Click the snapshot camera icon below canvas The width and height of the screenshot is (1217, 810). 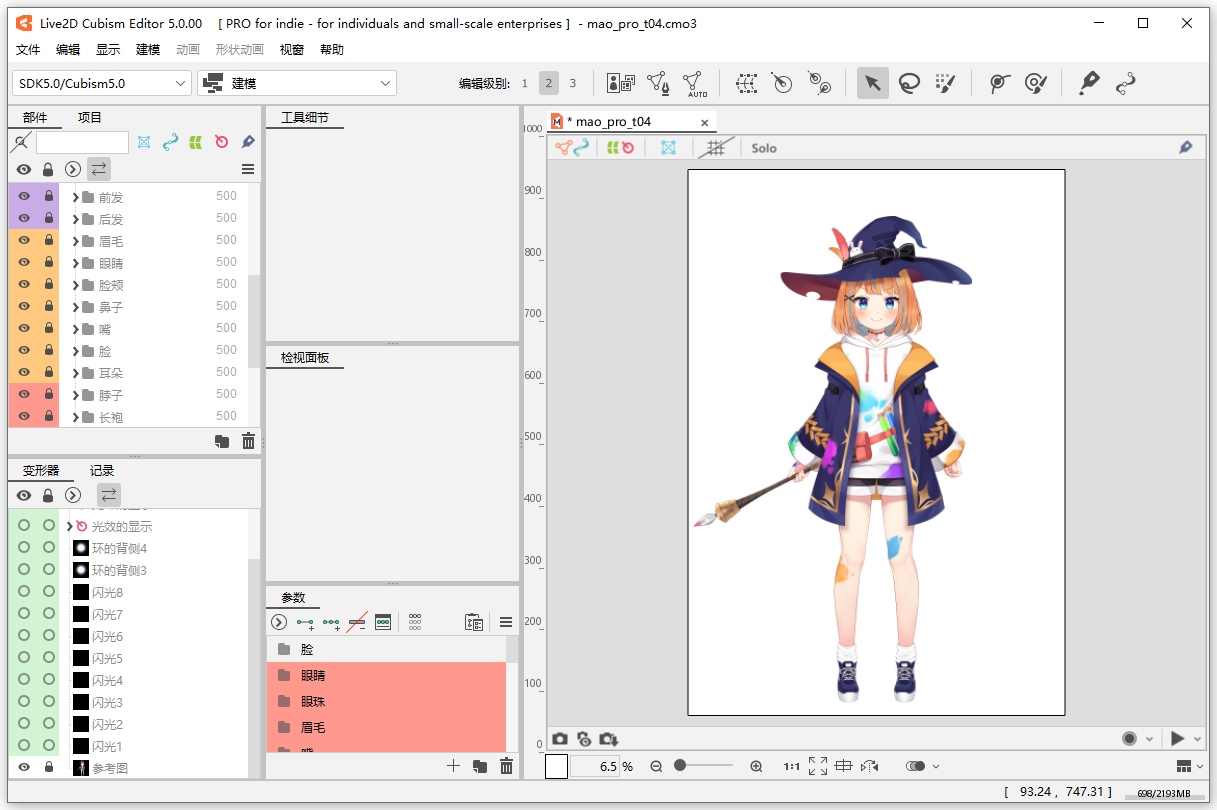tap(560, 738)
